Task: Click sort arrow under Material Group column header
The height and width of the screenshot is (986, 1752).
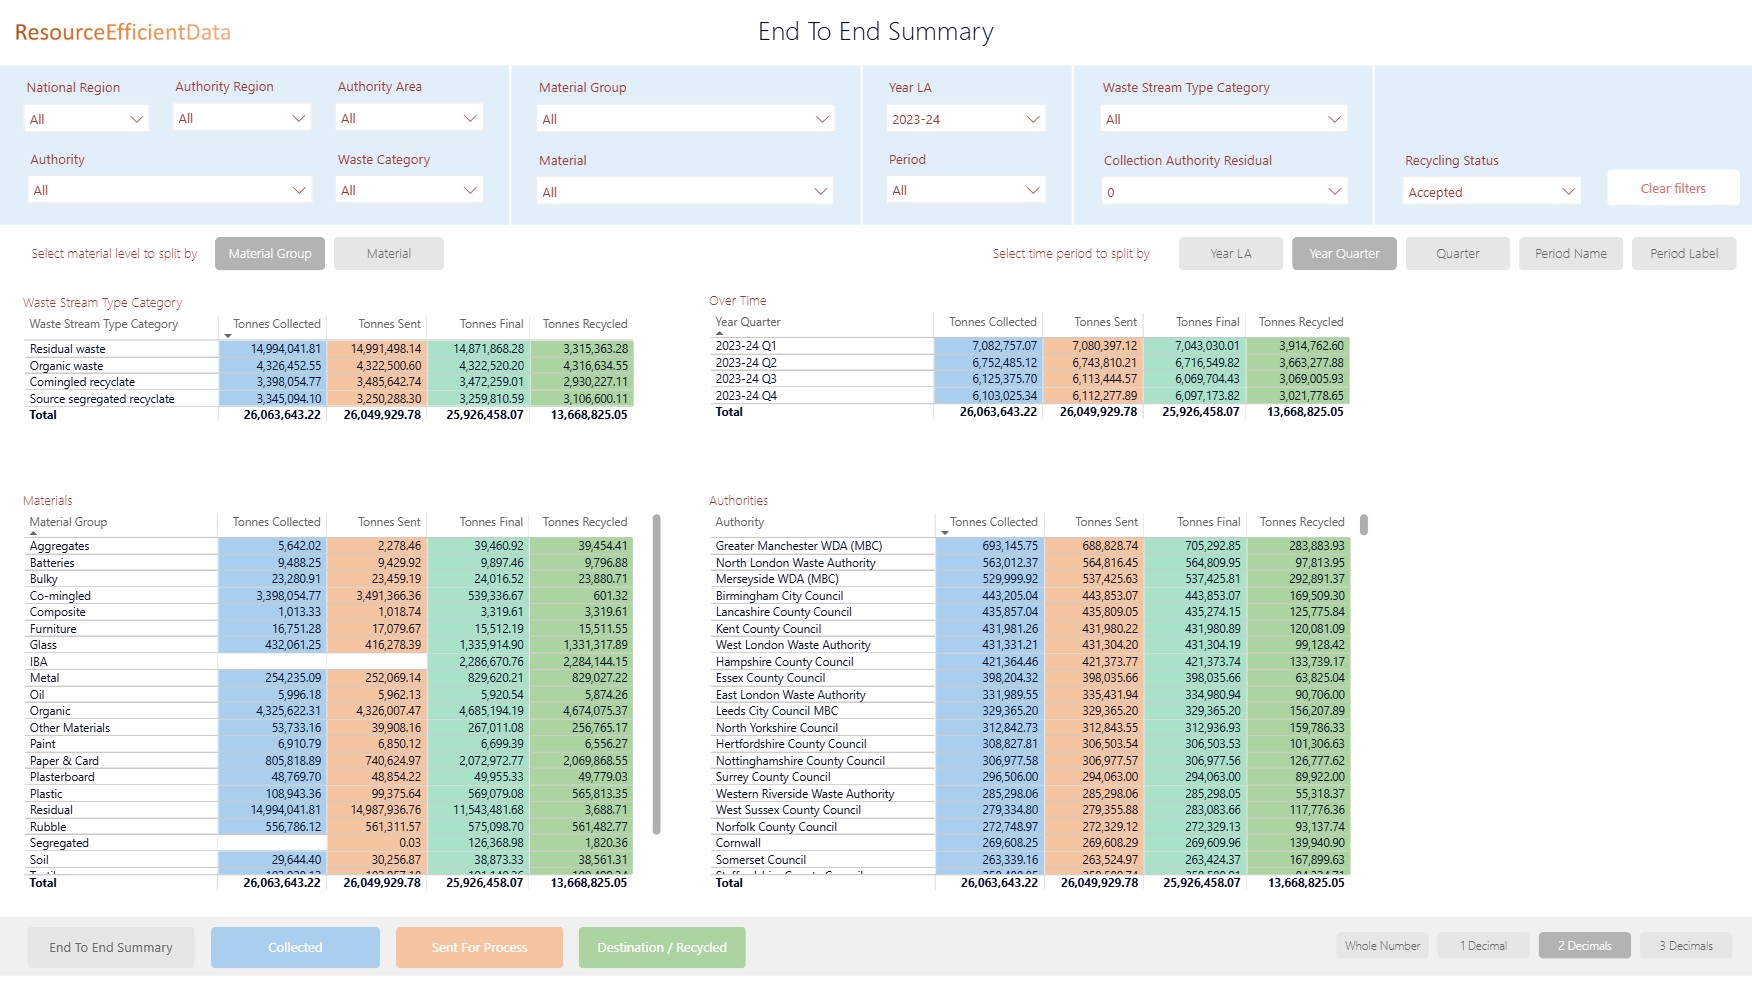Action: pyautogui.click(x=33, y=533)
